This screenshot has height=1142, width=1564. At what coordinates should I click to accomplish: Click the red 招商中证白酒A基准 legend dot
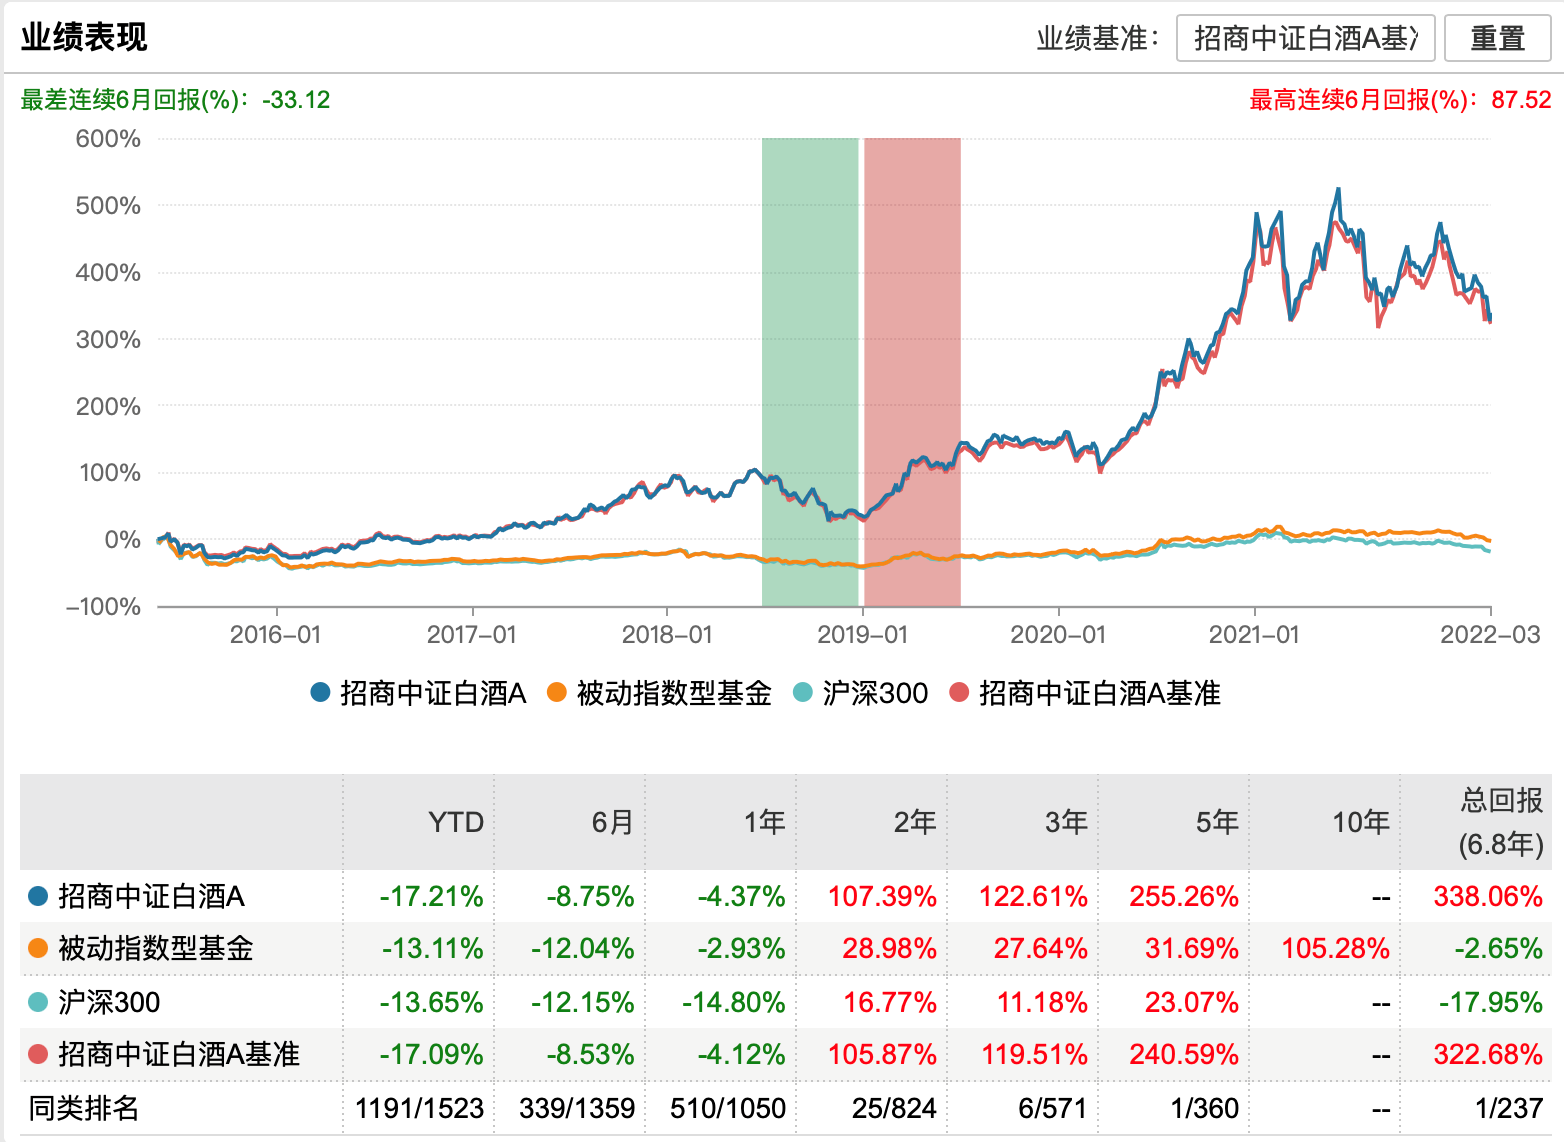tap(959, 693)
